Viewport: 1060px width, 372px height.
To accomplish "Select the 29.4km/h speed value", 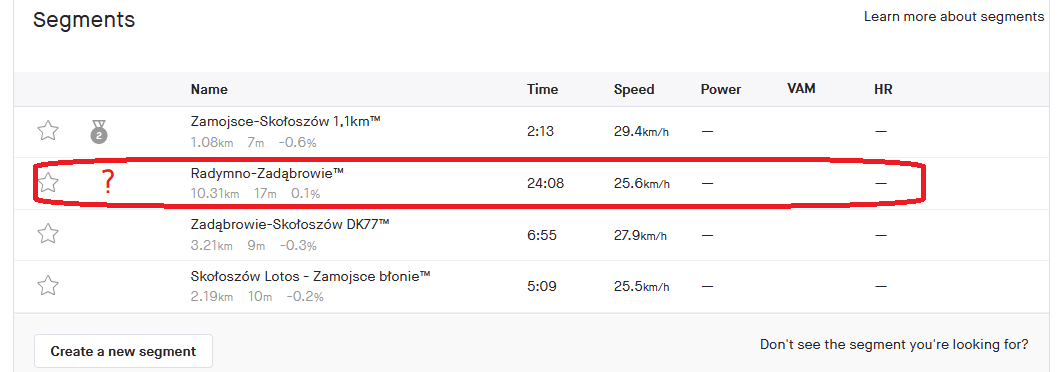I will click(x=642, y=131).
